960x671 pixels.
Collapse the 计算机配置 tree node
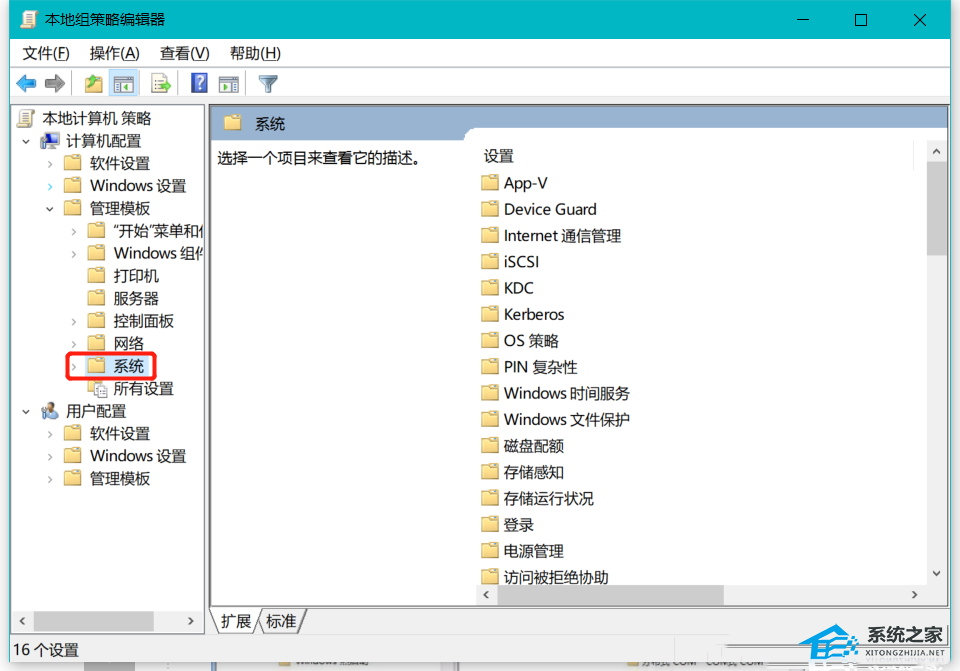[x=26, y=140]
